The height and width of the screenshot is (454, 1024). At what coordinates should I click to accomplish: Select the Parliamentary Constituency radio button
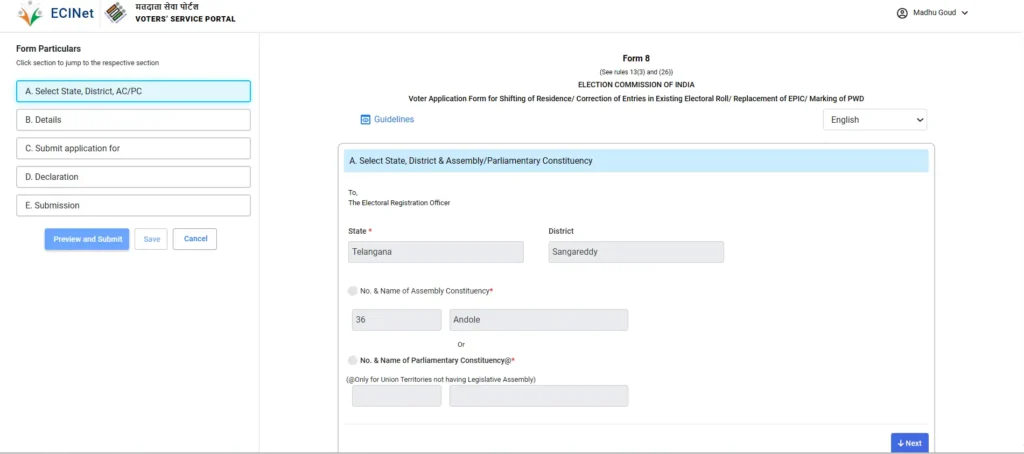click(x=353, y=360)
